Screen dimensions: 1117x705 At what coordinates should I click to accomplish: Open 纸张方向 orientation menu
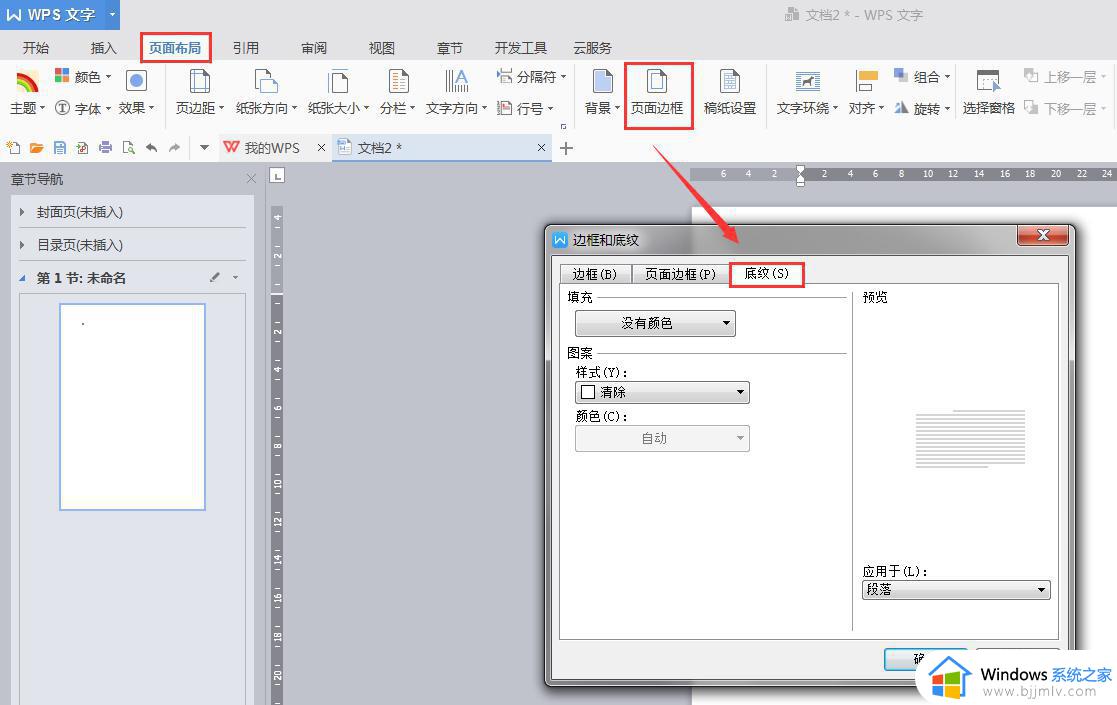[266, 93]
